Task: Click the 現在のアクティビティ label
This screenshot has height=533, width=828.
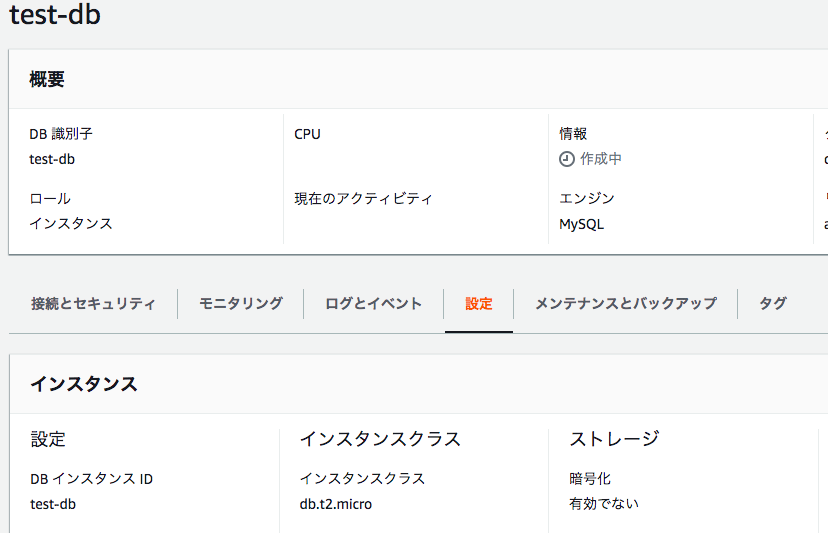Action: pyautogui.click(x=363, y=199)
